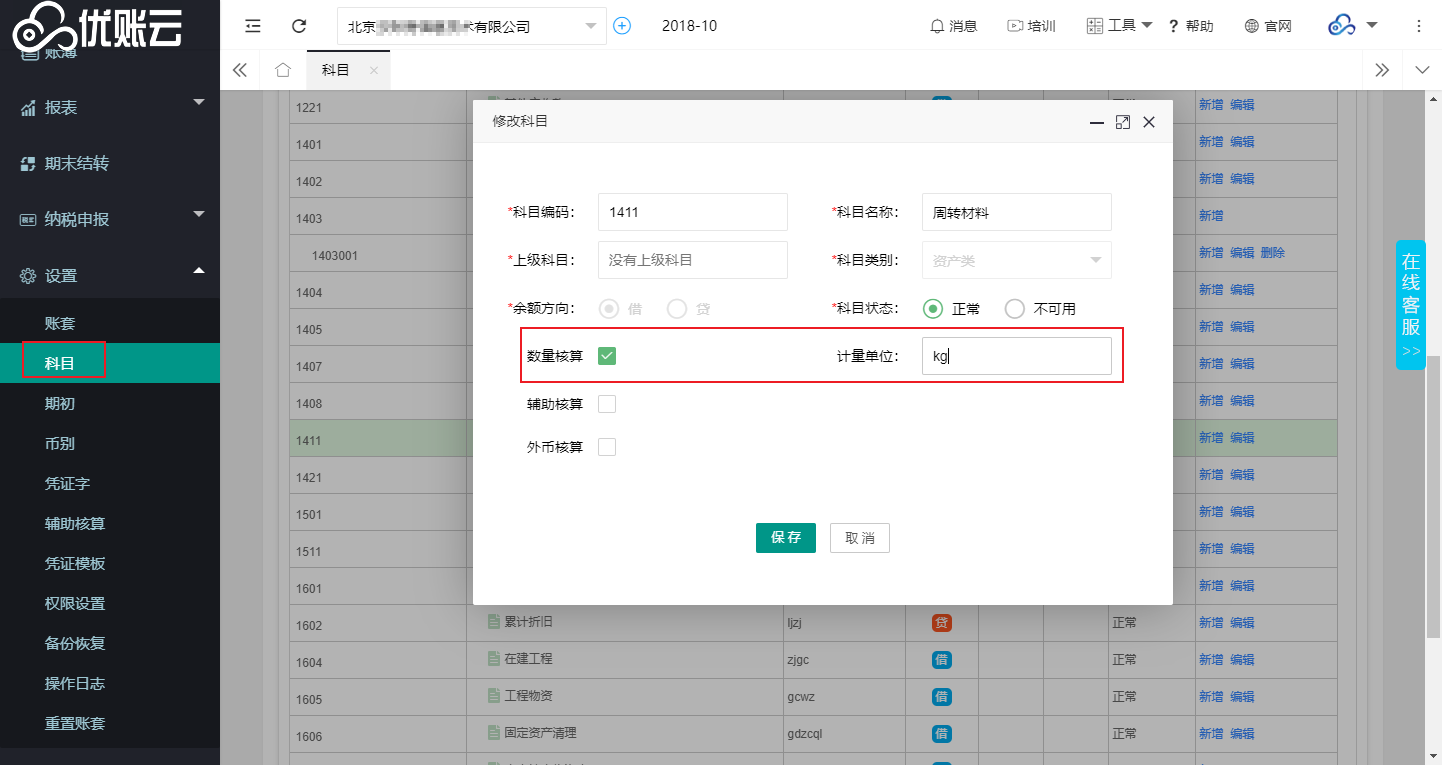Open 账套 in settings submenu
The height and width of the screenshot is (765, 1442).
point(110,323)
